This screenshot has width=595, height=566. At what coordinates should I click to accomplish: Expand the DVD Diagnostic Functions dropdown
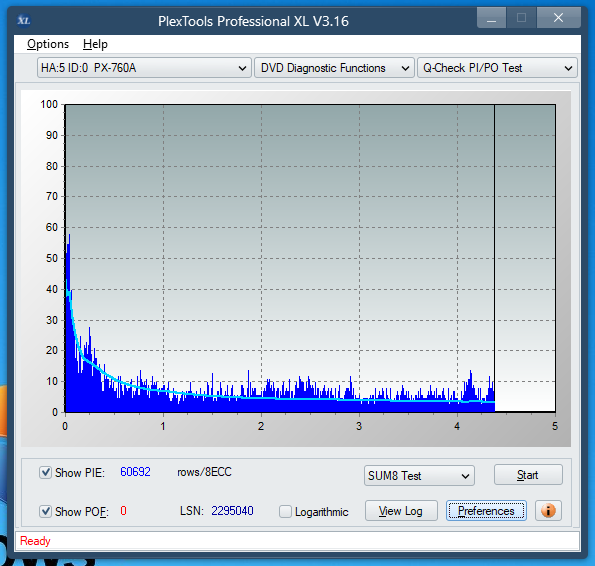point(334,68)
